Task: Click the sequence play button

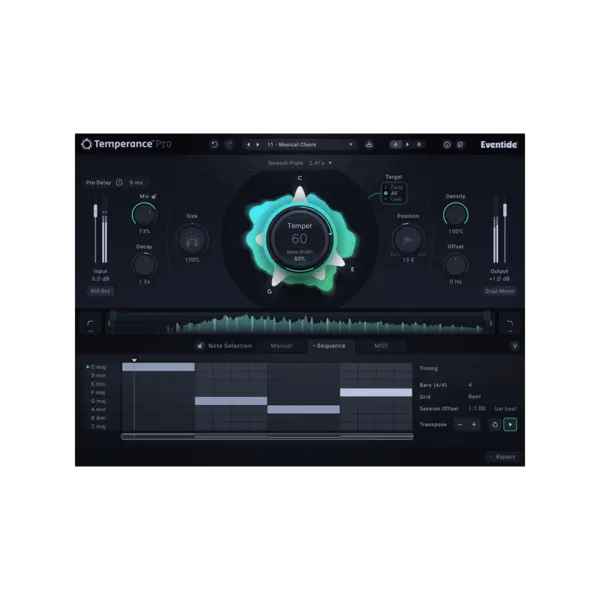Action: 510,425
